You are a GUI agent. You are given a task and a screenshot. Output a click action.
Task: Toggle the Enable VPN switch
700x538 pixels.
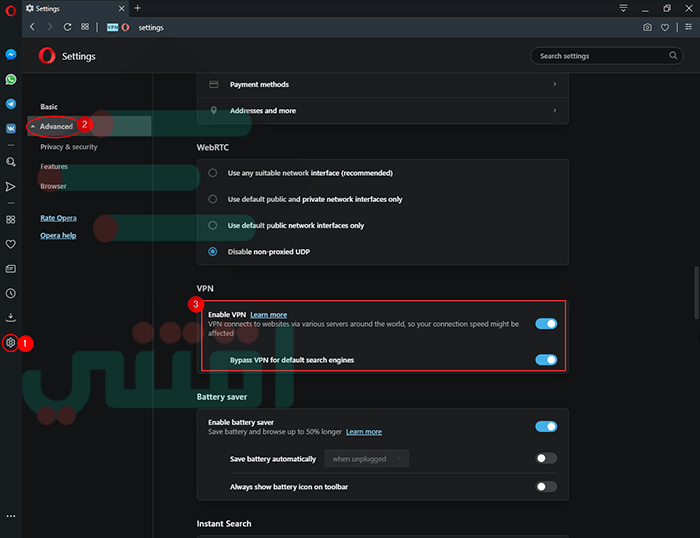[x=546, y=324]
